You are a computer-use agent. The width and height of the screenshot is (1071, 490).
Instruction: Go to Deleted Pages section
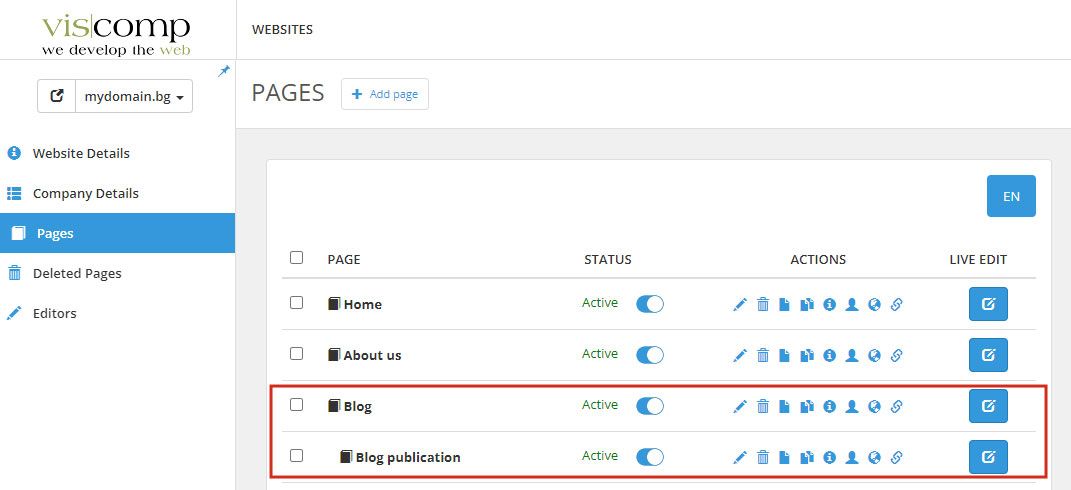(x=77, y=274)
